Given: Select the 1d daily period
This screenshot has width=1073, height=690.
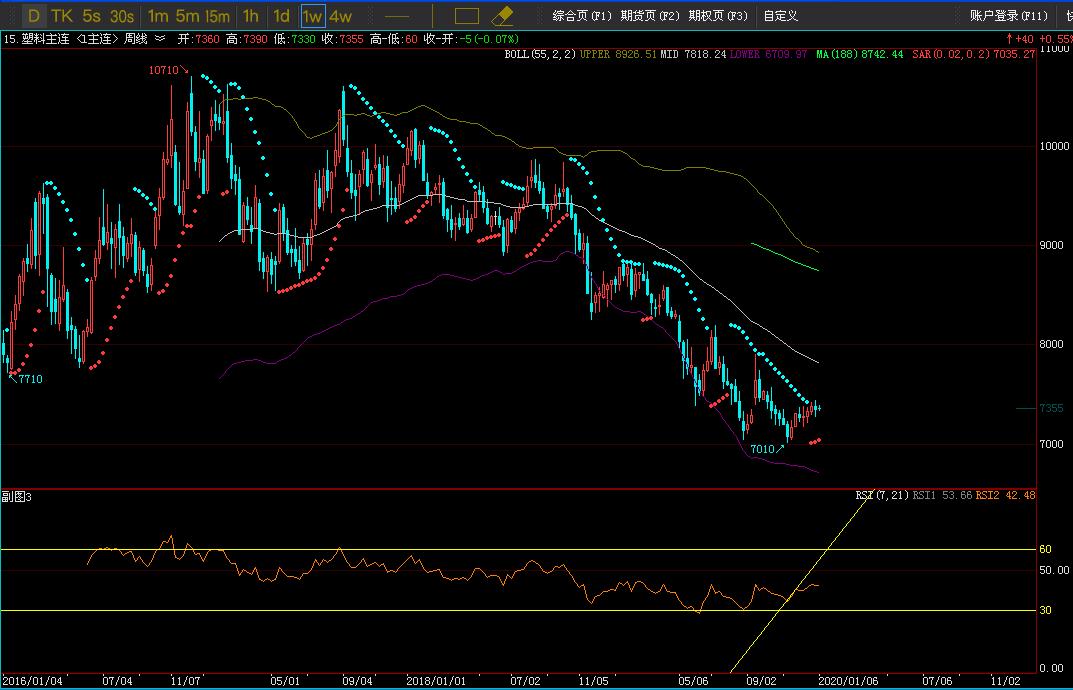Looking at the screenshot, I should pyautogui.click(x=281, y=16).
